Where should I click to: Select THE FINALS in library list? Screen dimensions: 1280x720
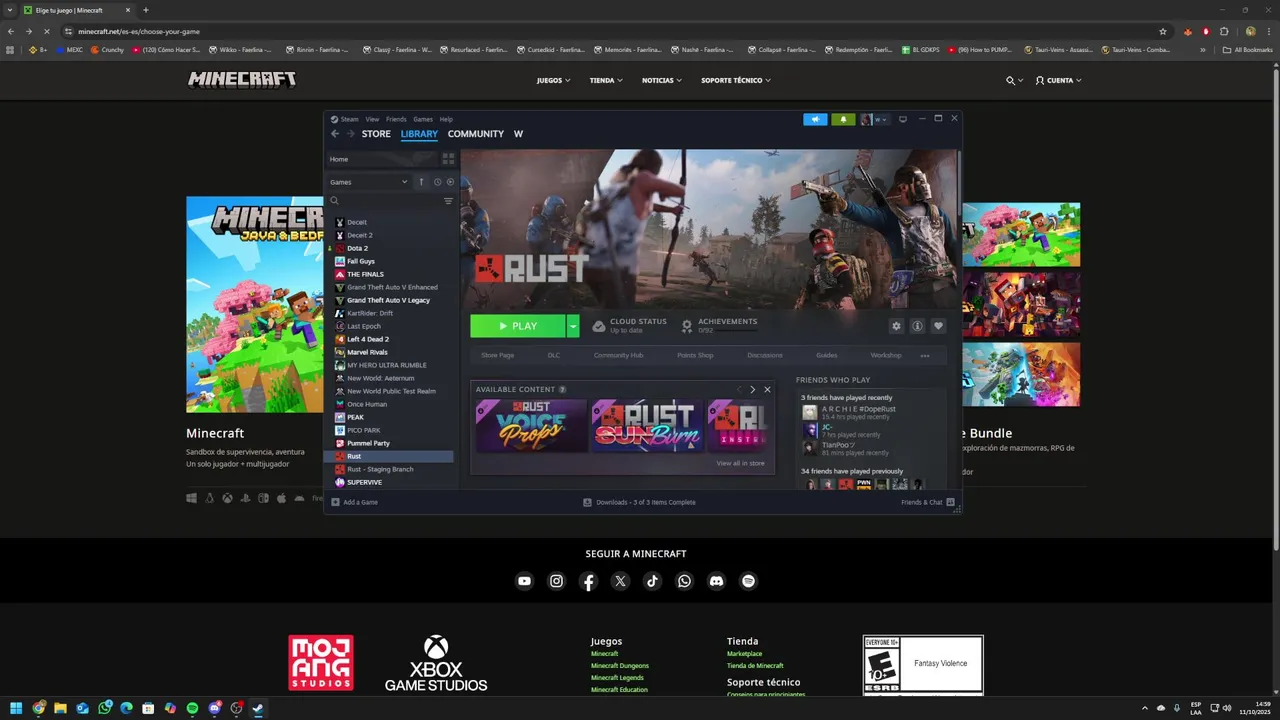(365, 274)
